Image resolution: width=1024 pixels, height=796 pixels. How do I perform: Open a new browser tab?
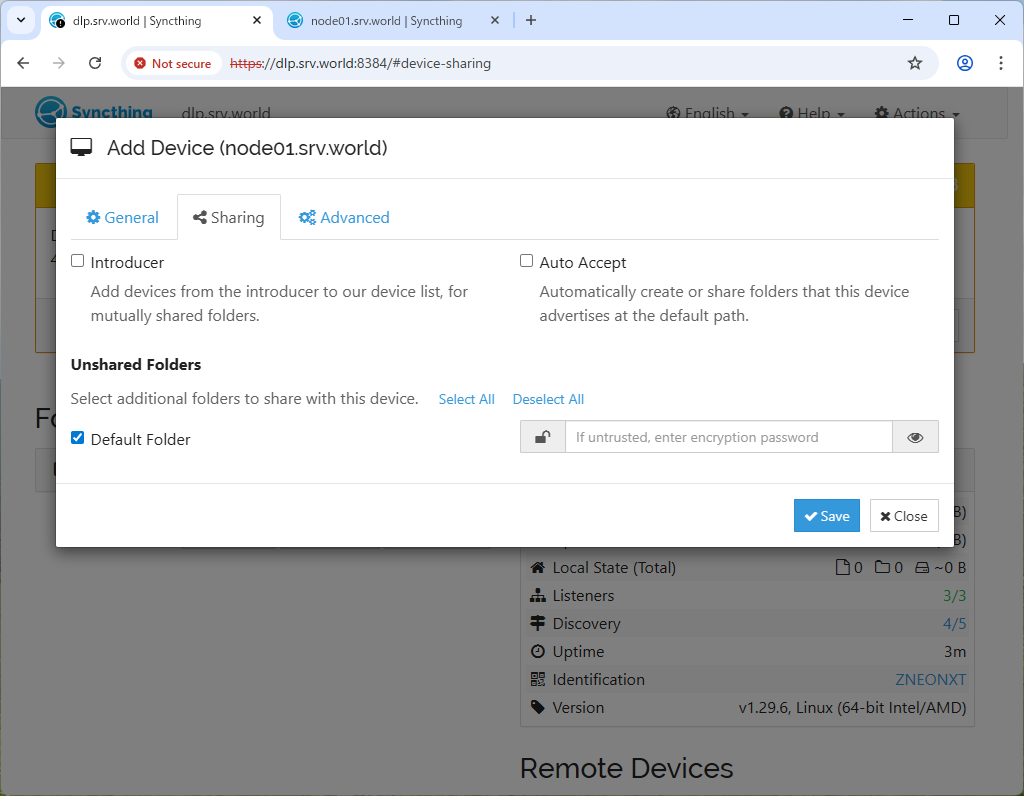(x=531, y=21)
